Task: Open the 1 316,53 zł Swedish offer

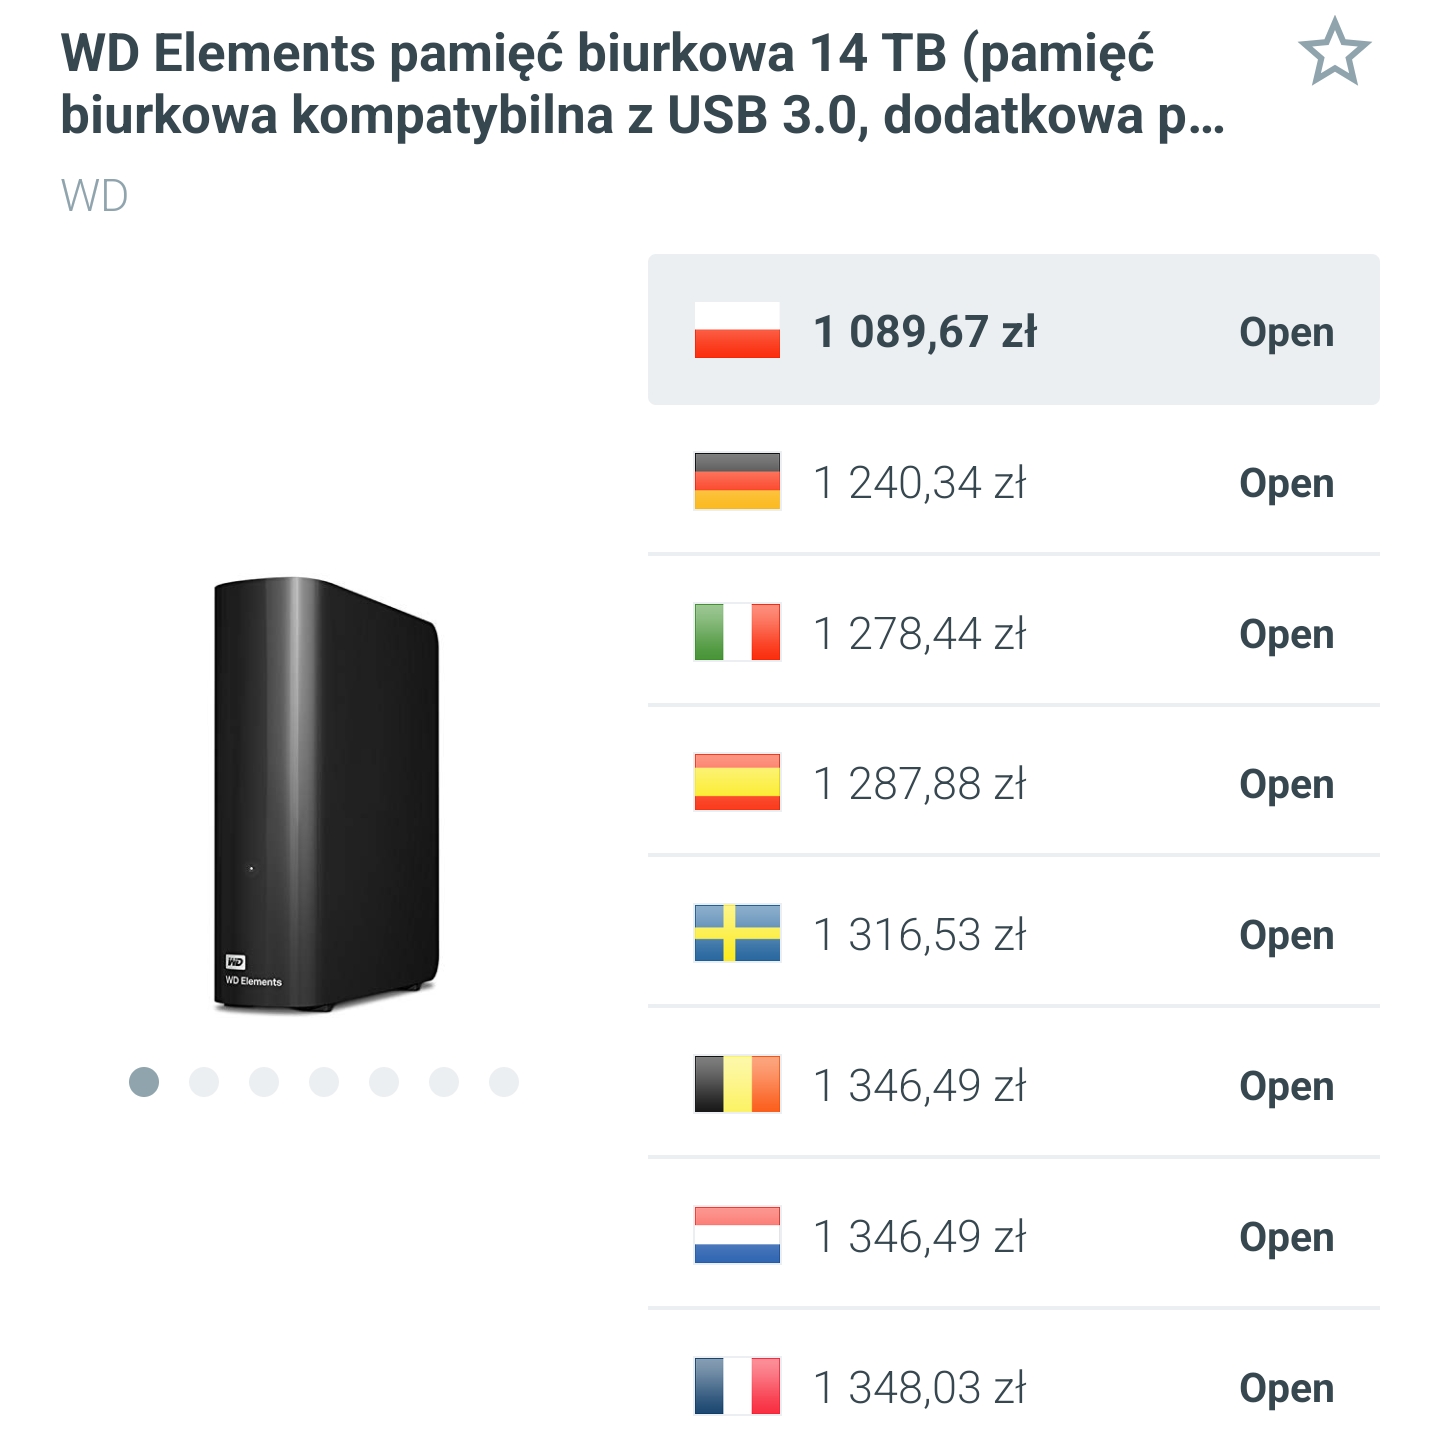Action: coord(1286,935)
